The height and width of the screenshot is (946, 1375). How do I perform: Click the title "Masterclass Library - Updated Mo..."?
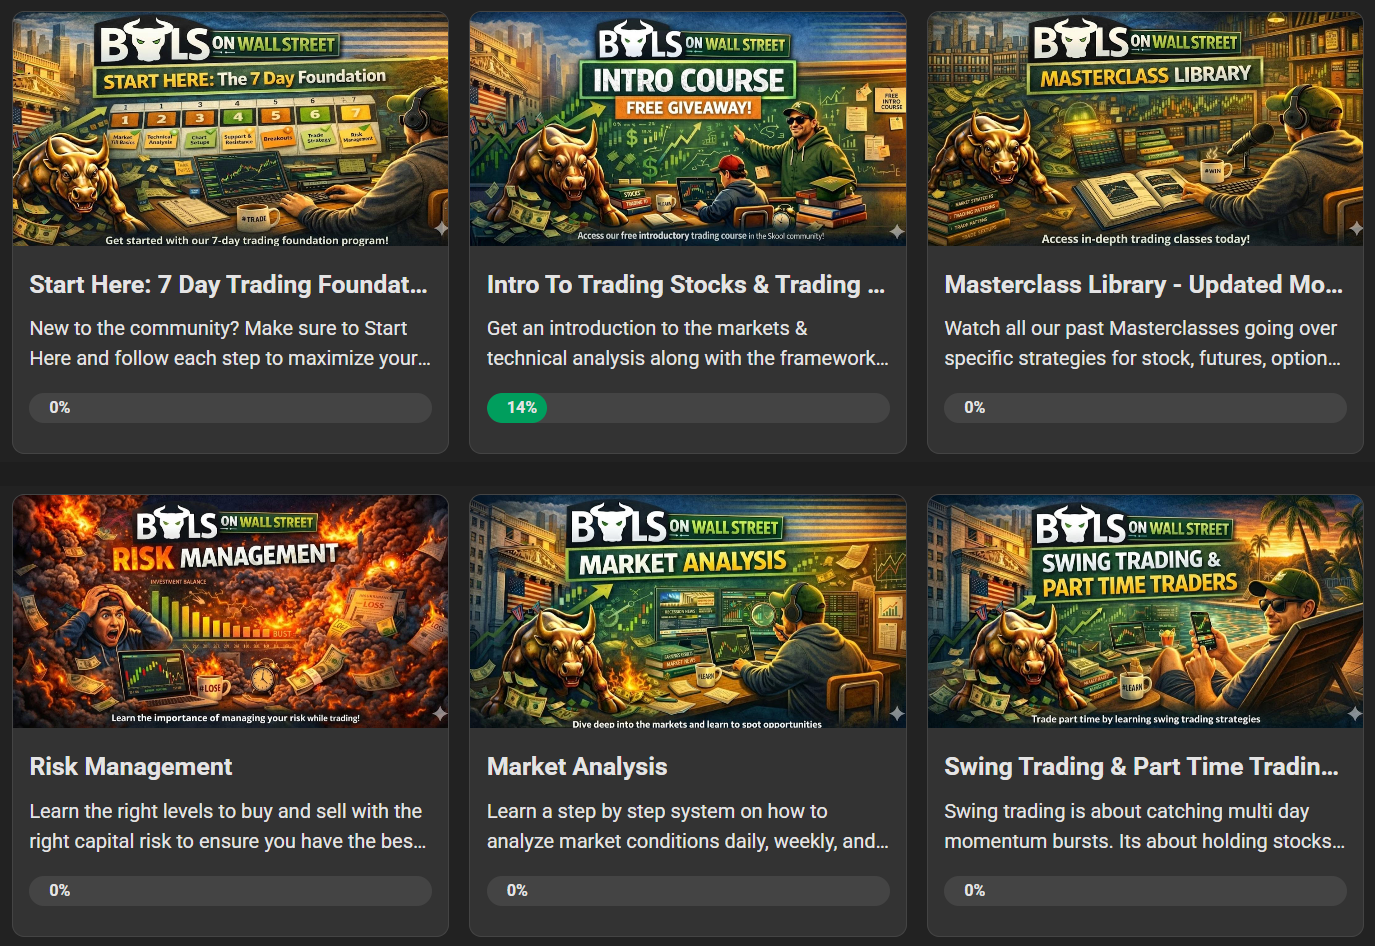(x=1144, y=285)
